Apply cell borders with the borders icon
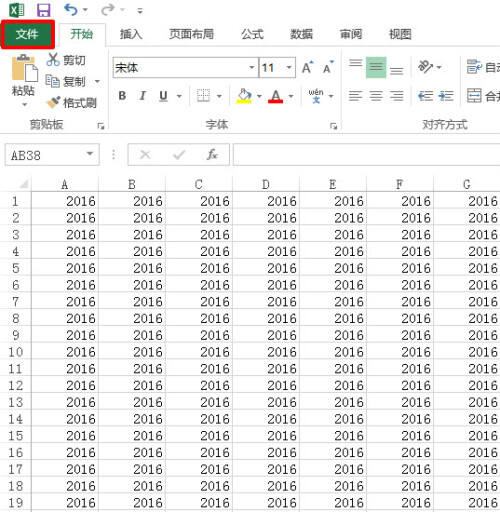Screen dimensions: 500x512 [203, 96]
